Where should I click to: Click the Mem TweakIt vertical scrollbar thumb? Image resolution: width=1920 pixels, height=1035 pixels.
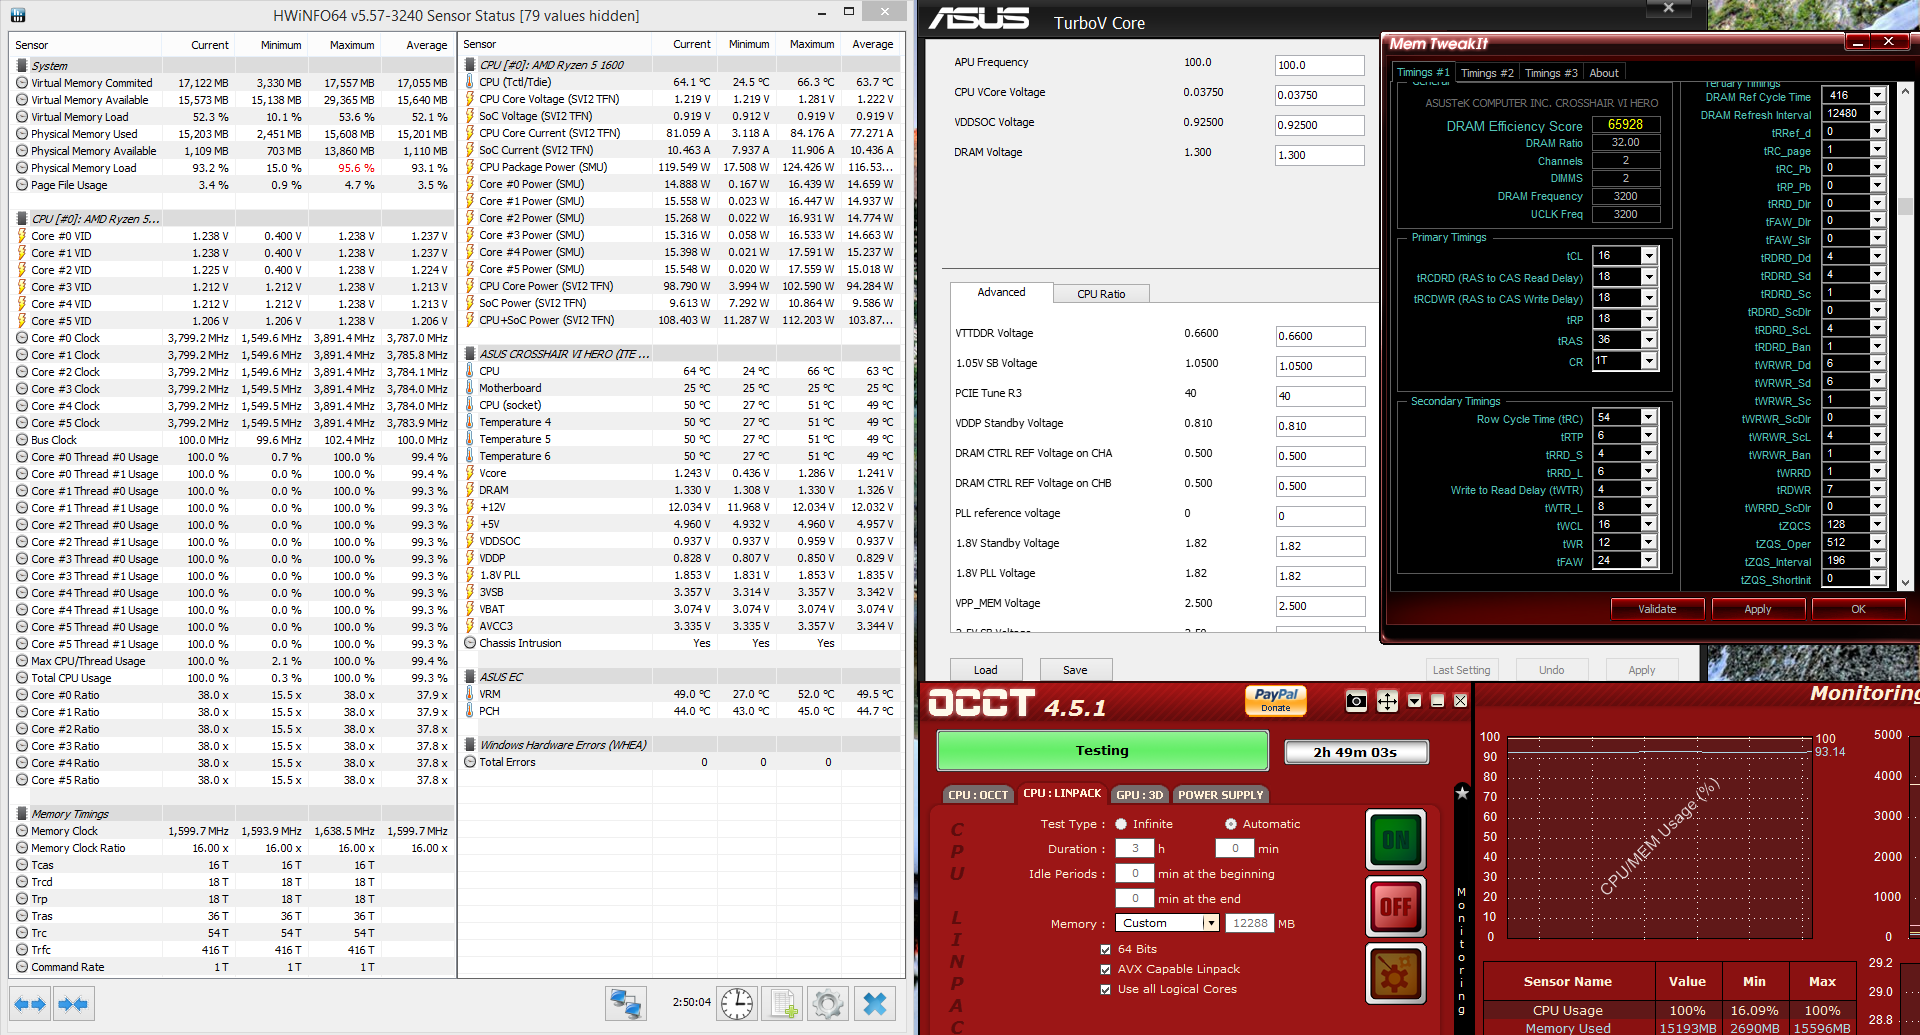pos(1905,207)
